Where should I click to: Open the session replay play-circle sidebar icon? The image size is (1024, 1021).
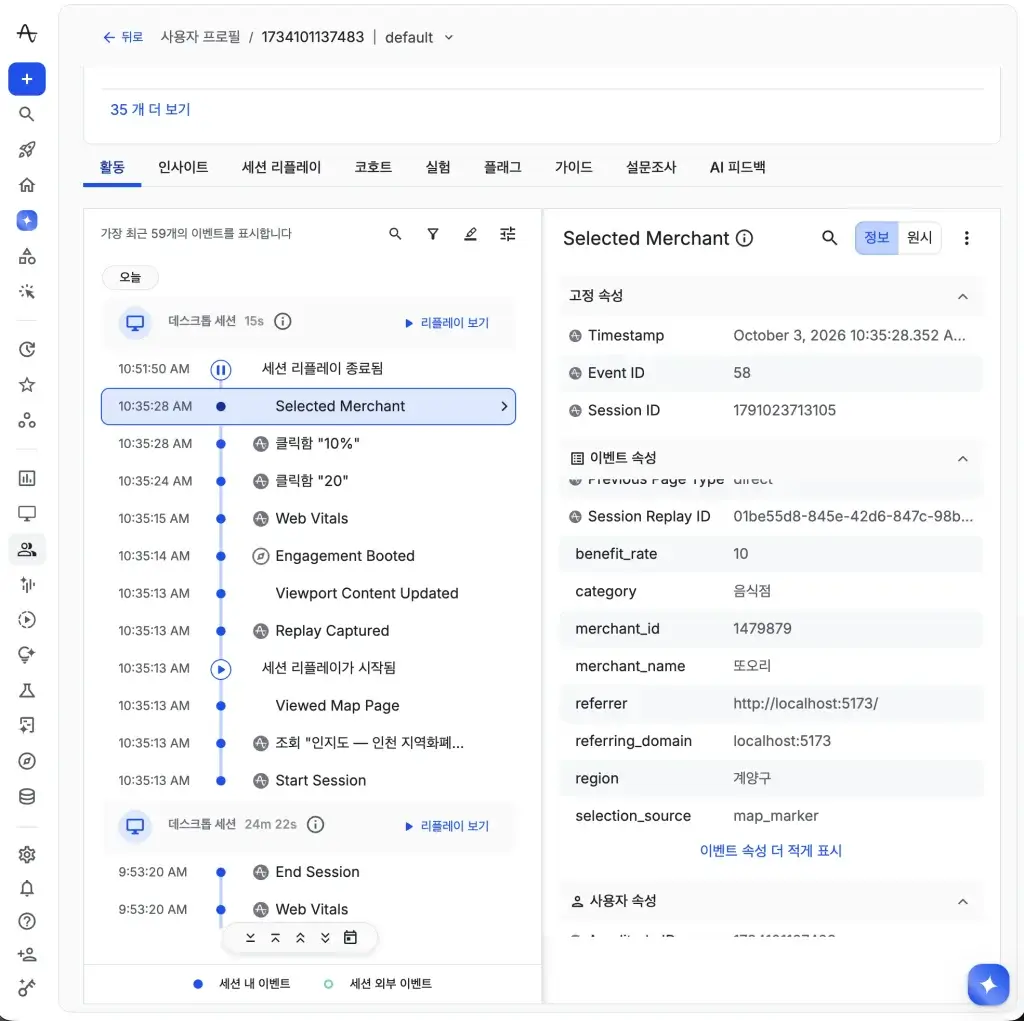point(27,620)
